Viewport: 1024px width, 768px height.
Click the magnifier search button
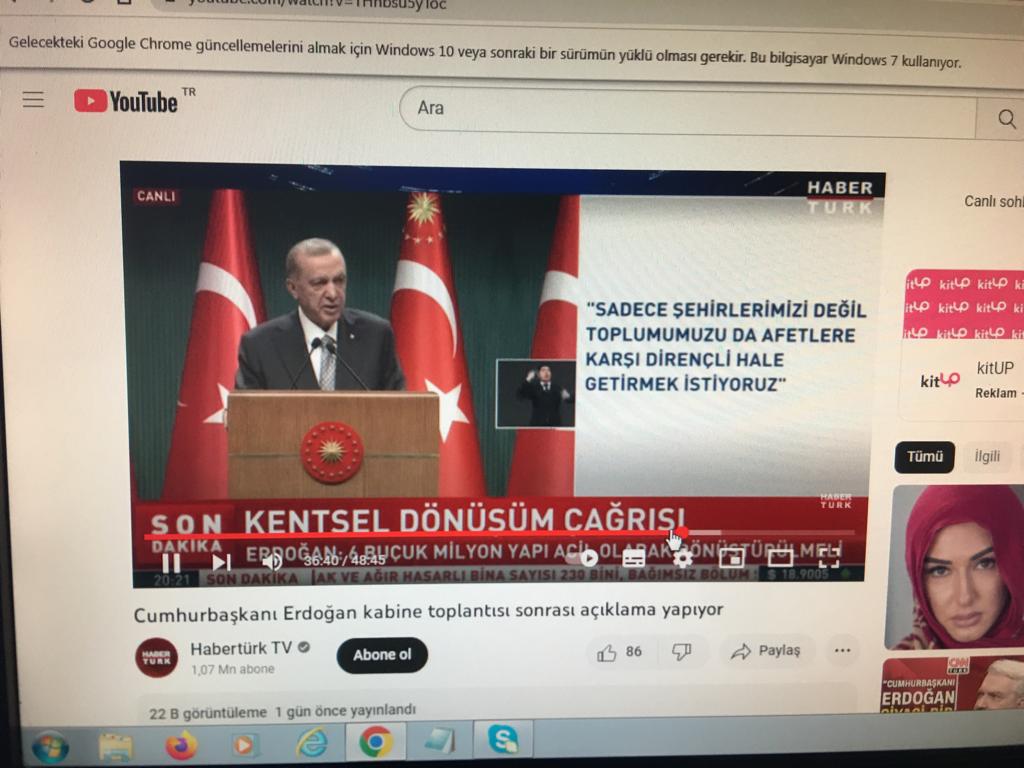[1006, 119]
